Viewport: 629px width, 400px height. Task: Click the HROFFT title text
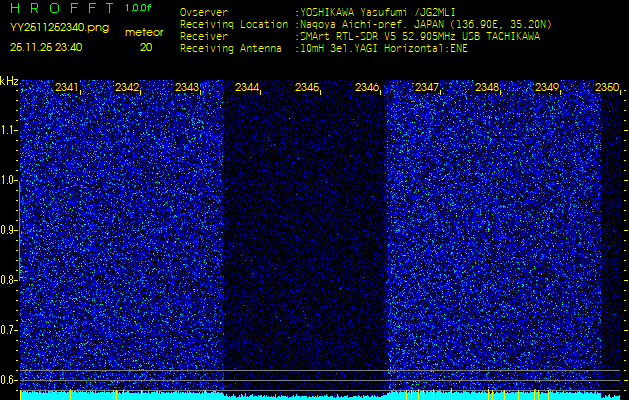pyautogui.click(x=62, y=8)
